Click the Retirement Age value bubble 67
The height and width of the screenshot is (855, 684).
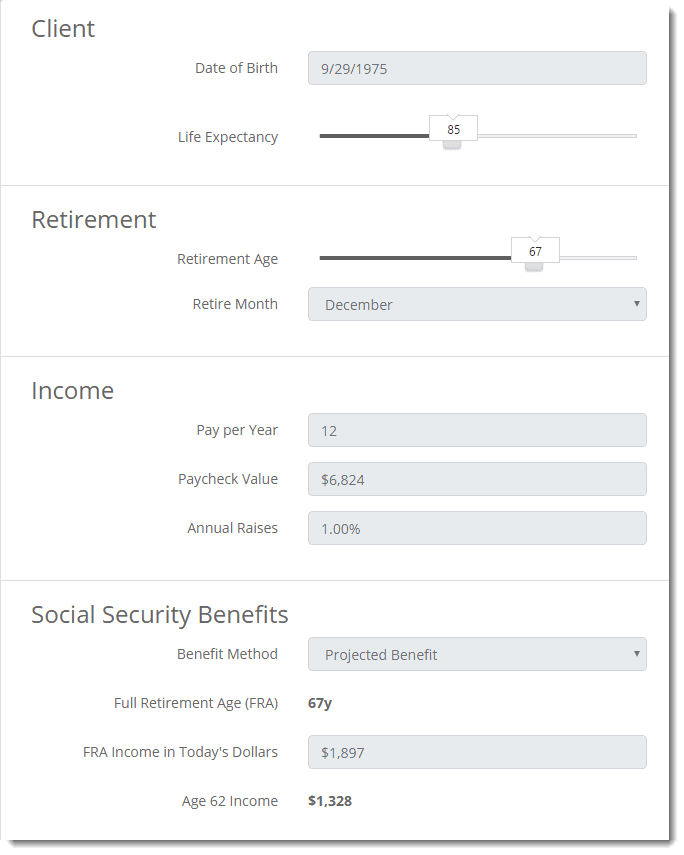535,251
